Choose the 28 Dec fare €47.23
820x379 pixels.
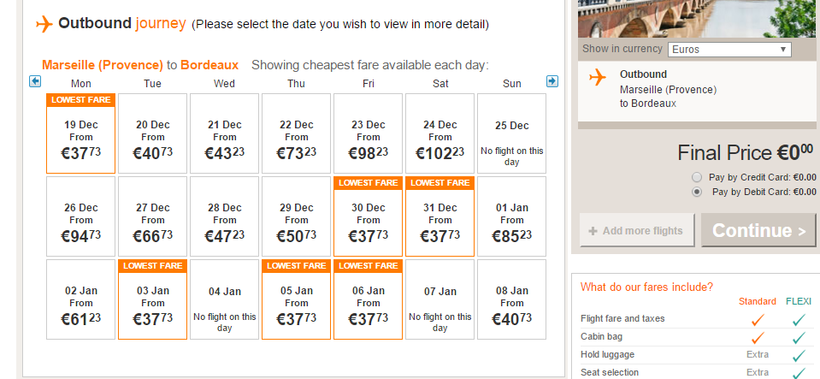224,216
